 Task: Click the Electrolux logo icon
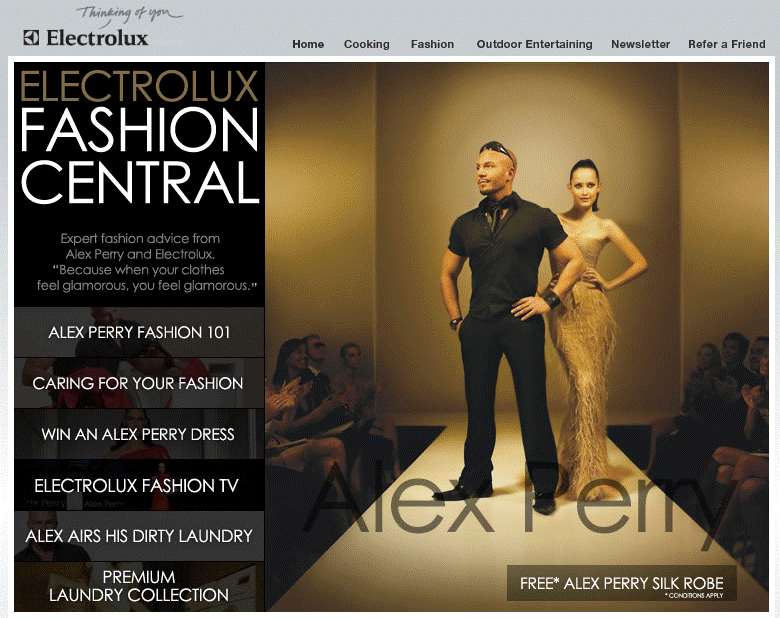(x=31, y=38)
